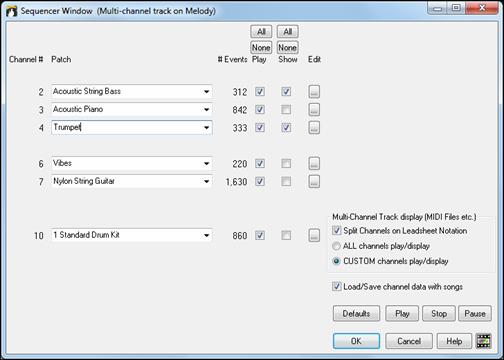Uncheck Play for Acoustic Piano channel
504x360 pixels.
coord(260,109)
